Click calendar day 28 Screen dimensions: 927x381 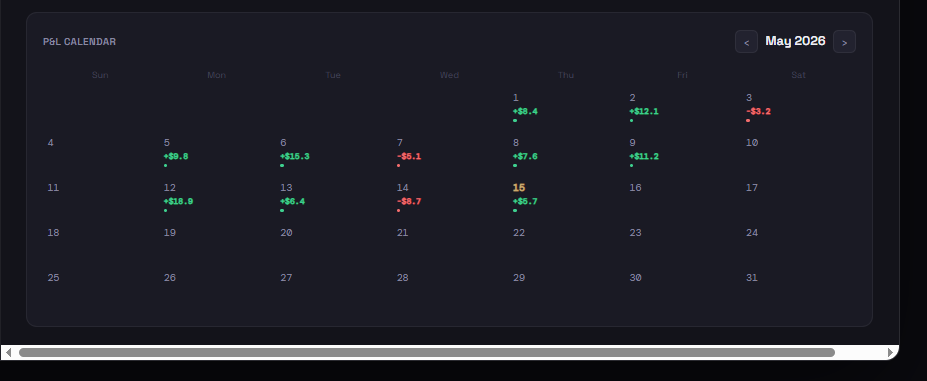pos(449,289)
